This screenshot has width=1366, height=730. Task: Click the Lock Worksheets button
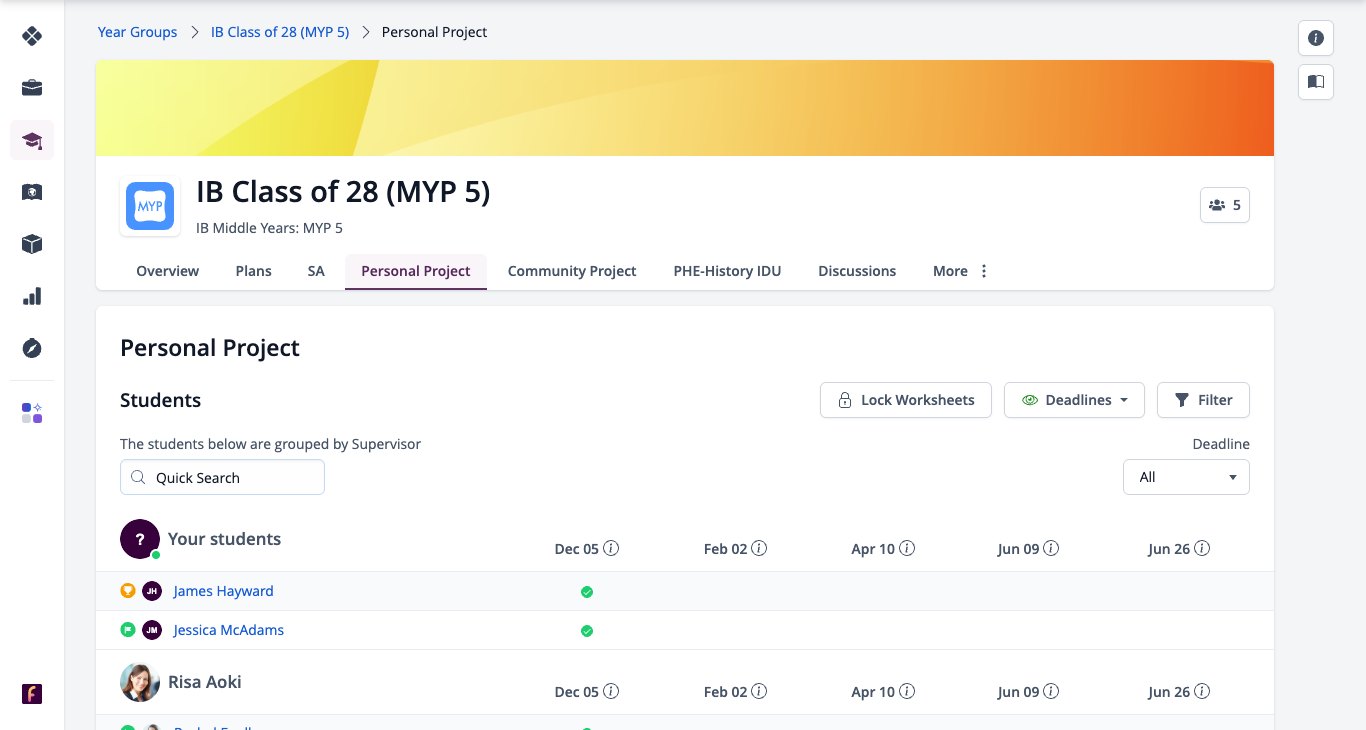coord(905,400)
